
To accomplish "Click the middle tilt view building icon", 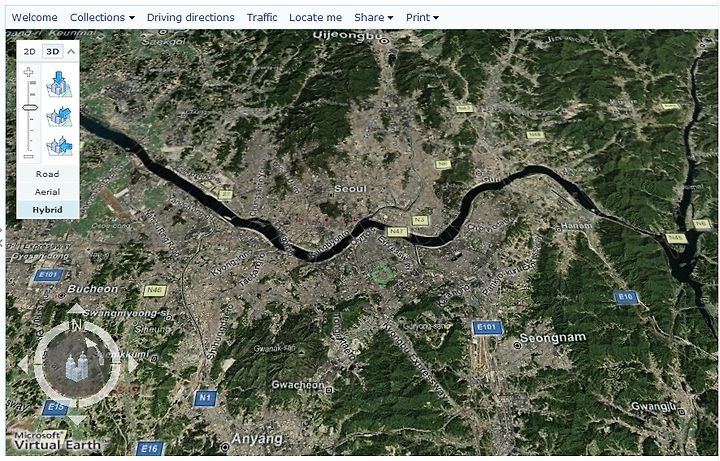I will (x=59, y=116).
